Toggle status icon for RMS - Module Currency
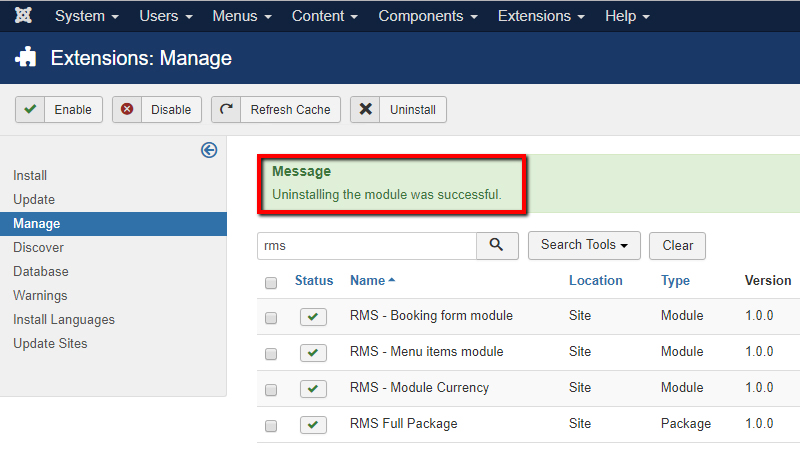The width and height of the screenshot is (800, 450). click(x=313, y=389)
